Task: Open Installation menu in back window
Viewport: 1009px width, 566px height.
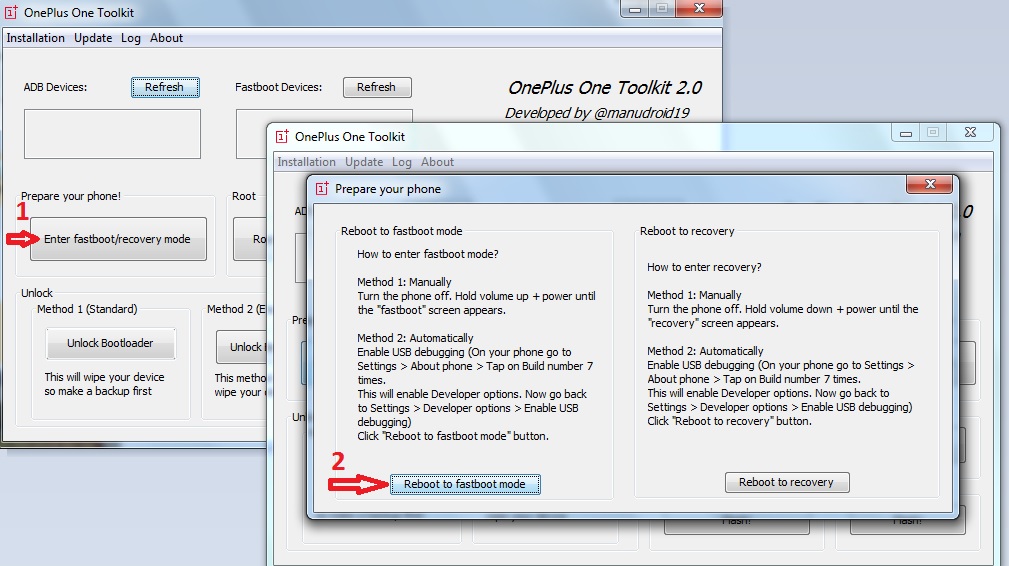Action: (35, 38)
